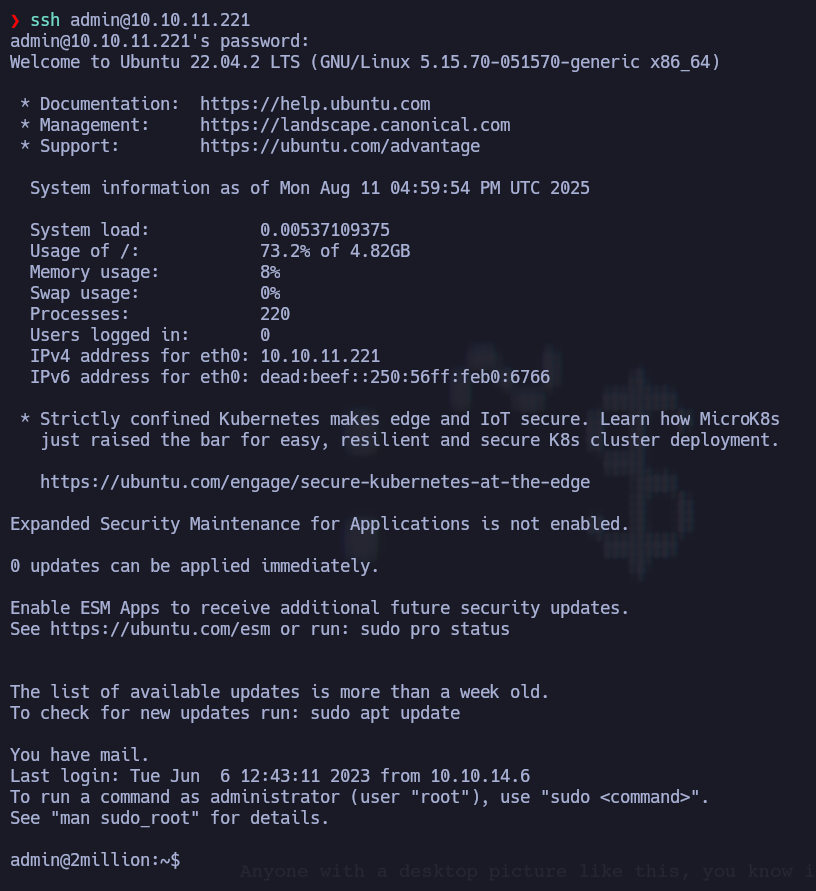
Task: Click the red prompt chevron before ssh
Action: pyautogui.click(x=15, y=20)
